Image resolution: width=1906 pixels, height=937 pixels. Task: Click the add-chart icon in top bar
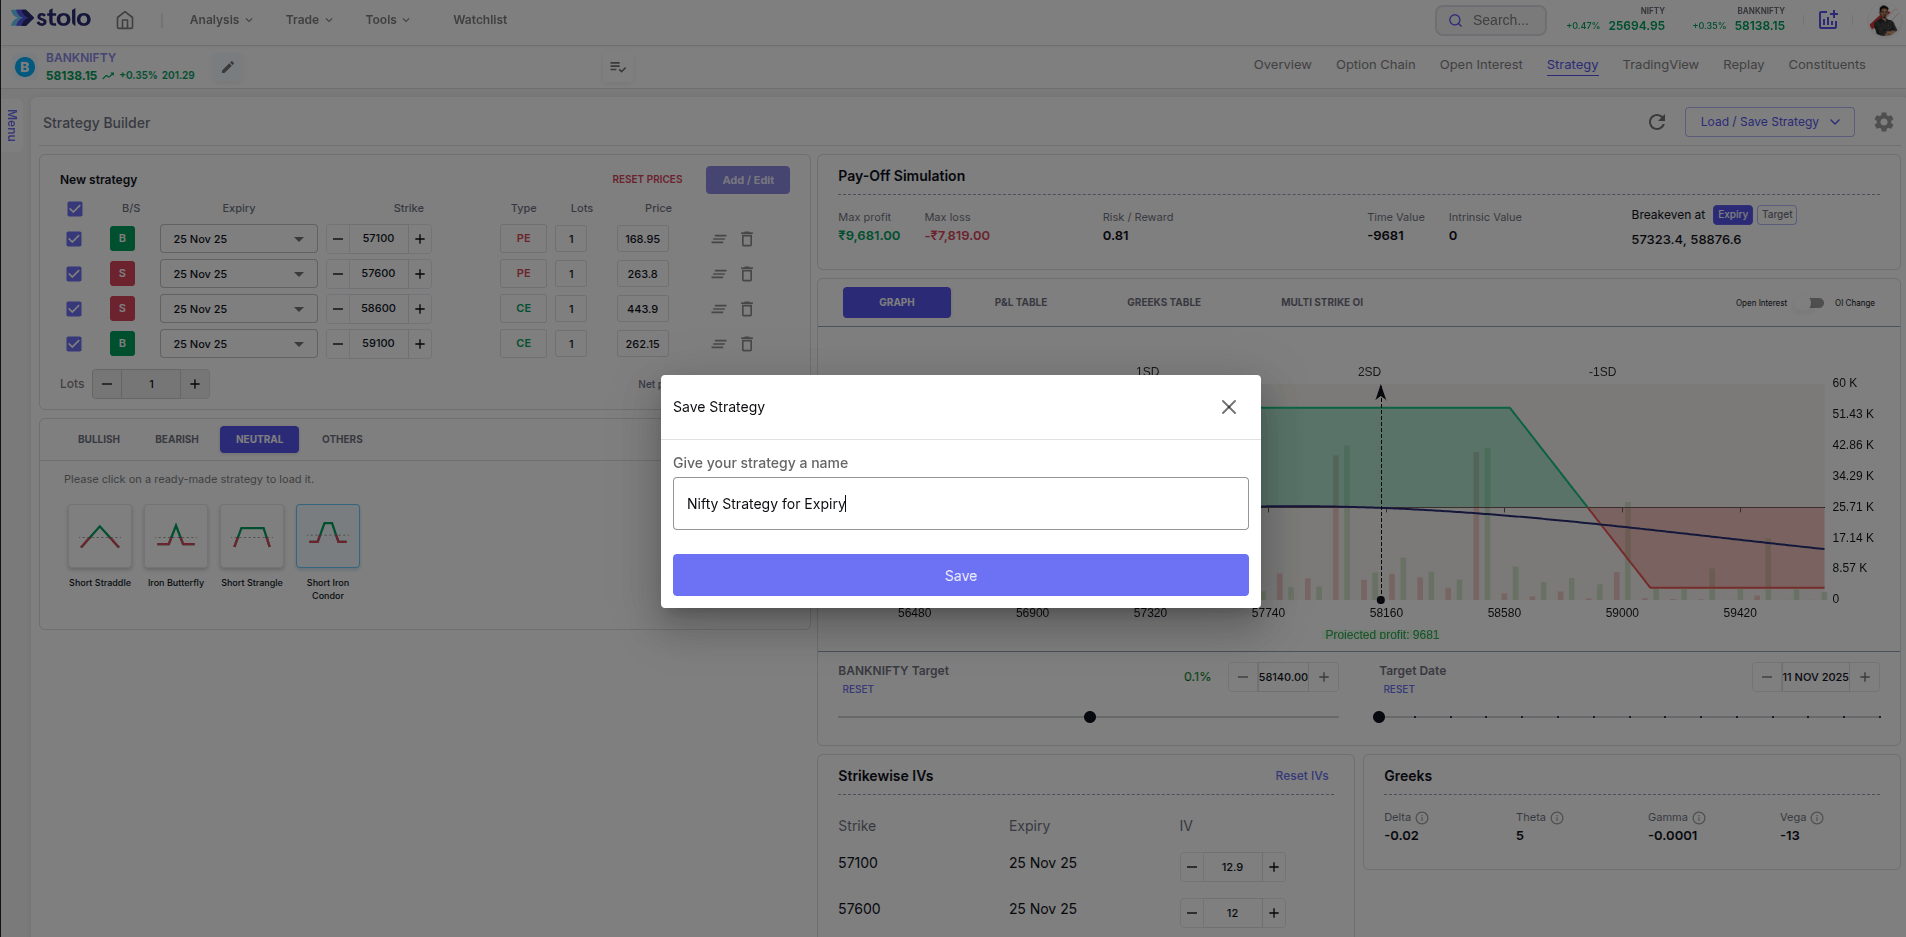pyautogui.click(x=1828, y=20)
